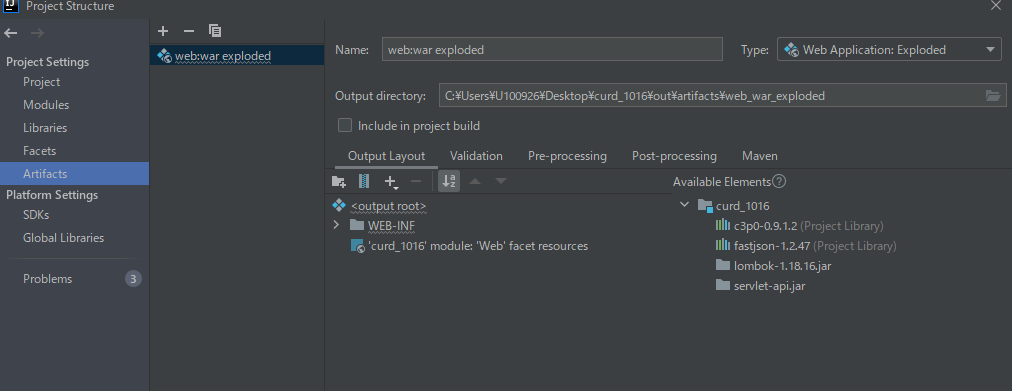
Task: Open Add Copy Of dropdown in layout toolbar
Action: (390, 182)
